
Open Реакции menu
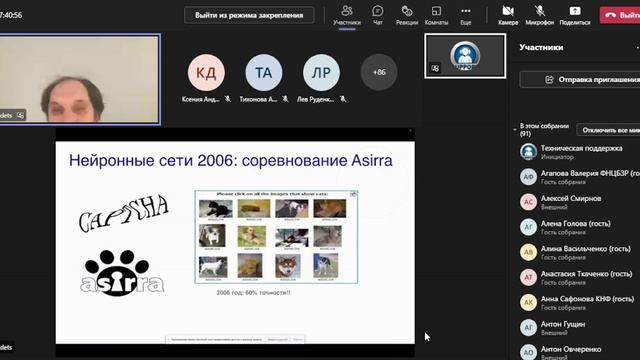coord(407,16)
